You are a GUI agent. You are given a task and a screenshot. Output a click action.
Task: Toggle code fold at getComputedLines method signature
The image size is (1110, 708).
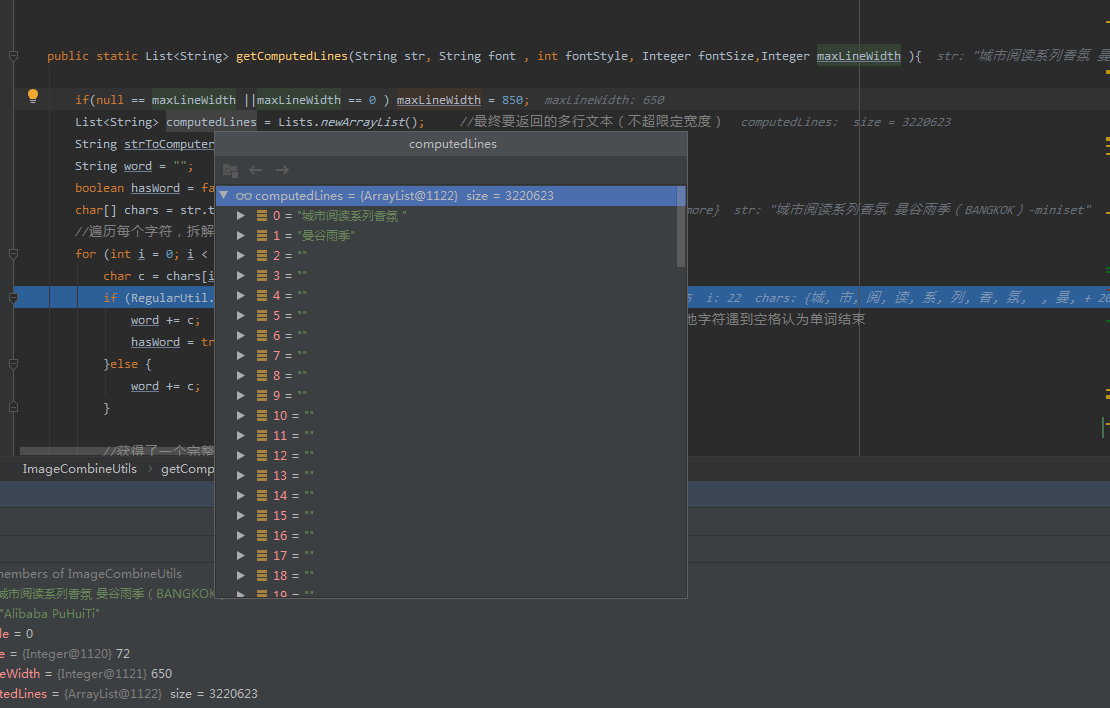click(x=13, y=56)
